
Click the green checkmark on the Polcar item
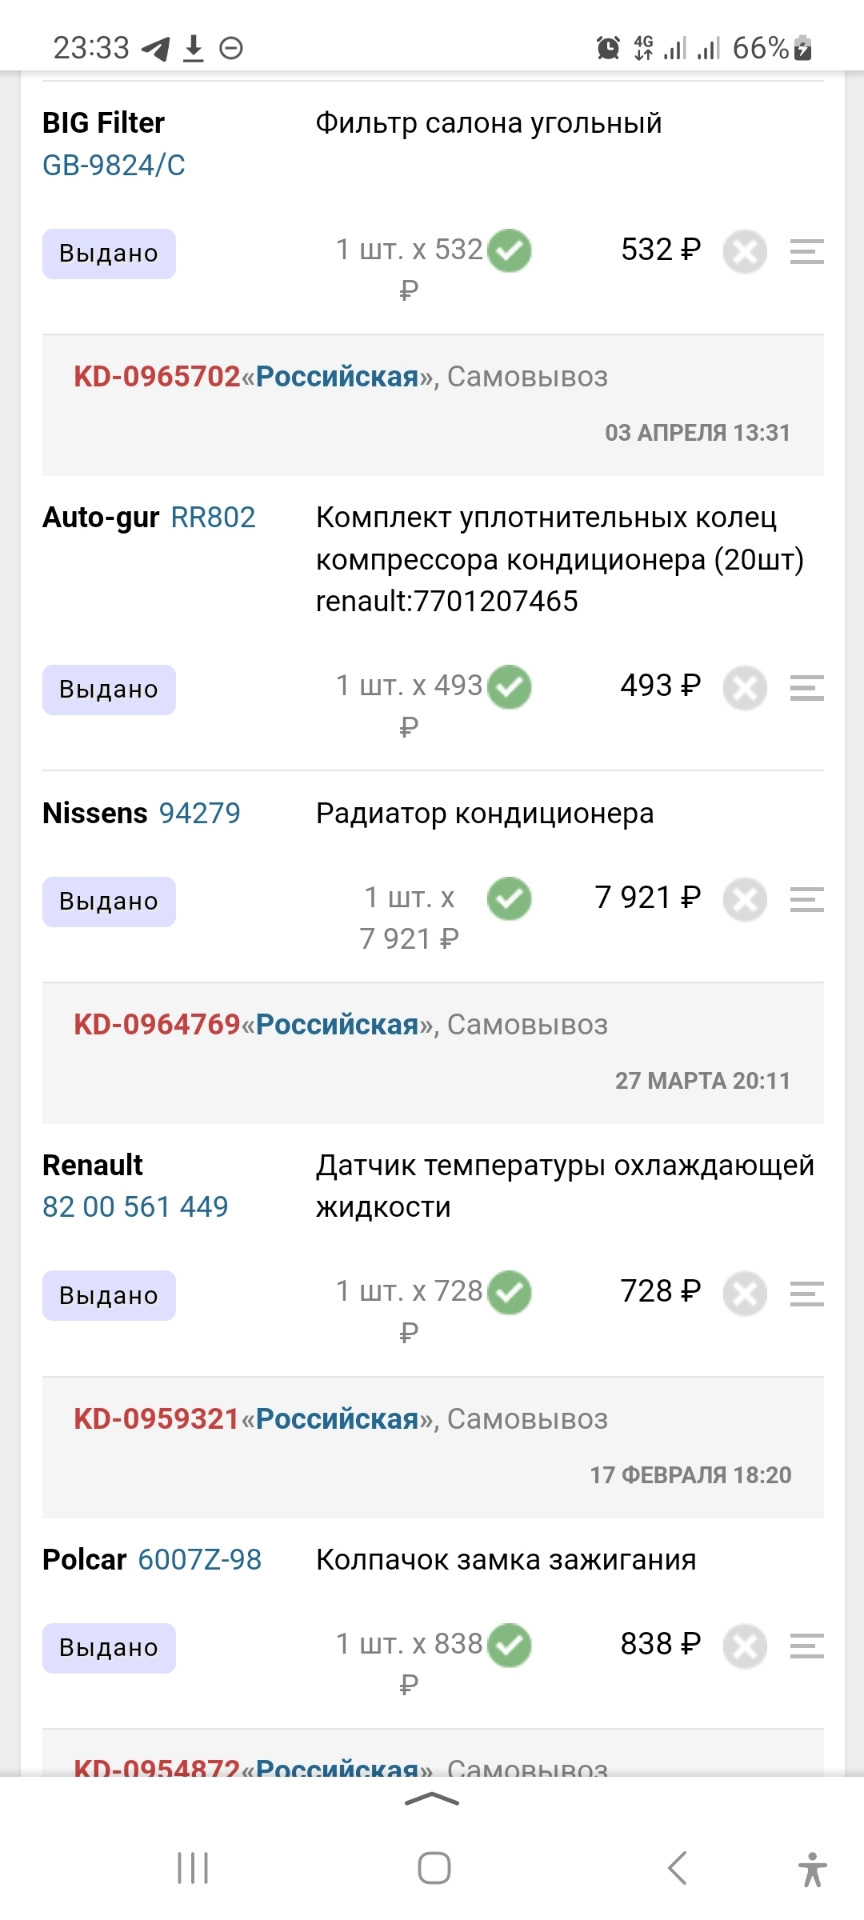[511, 1645]
